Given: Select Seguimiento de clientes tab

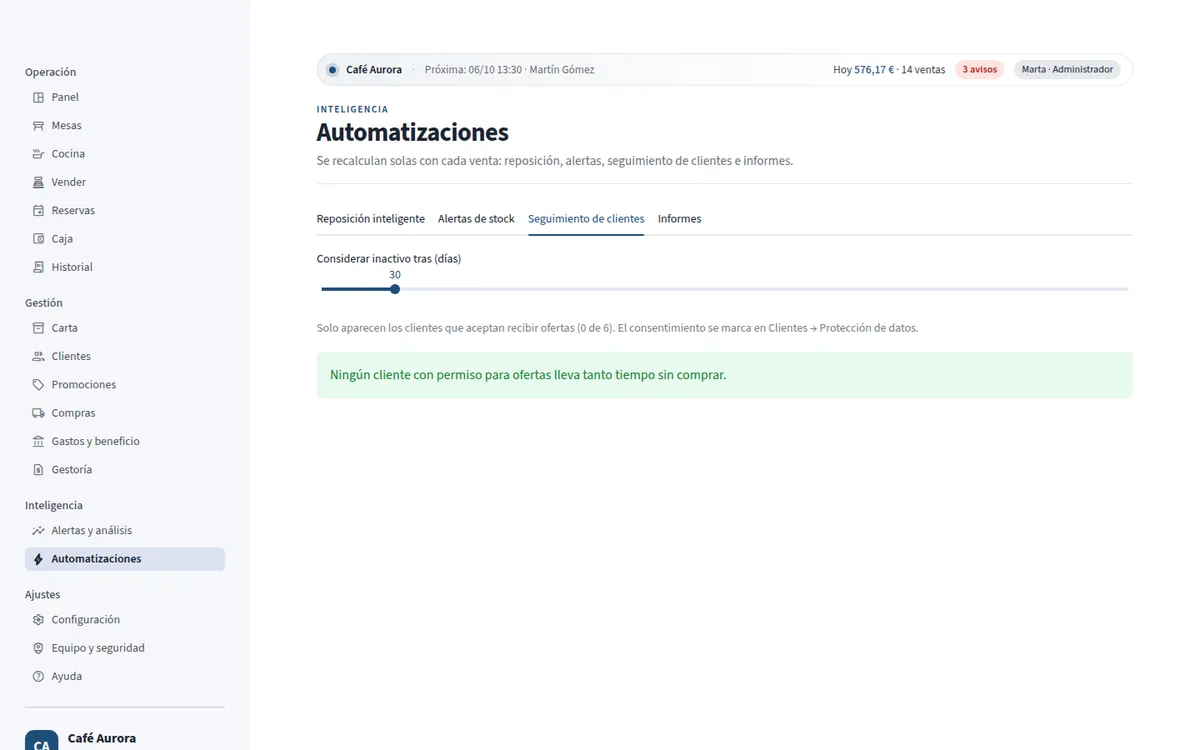Looking at the screenshot, I should click(586, 219).
